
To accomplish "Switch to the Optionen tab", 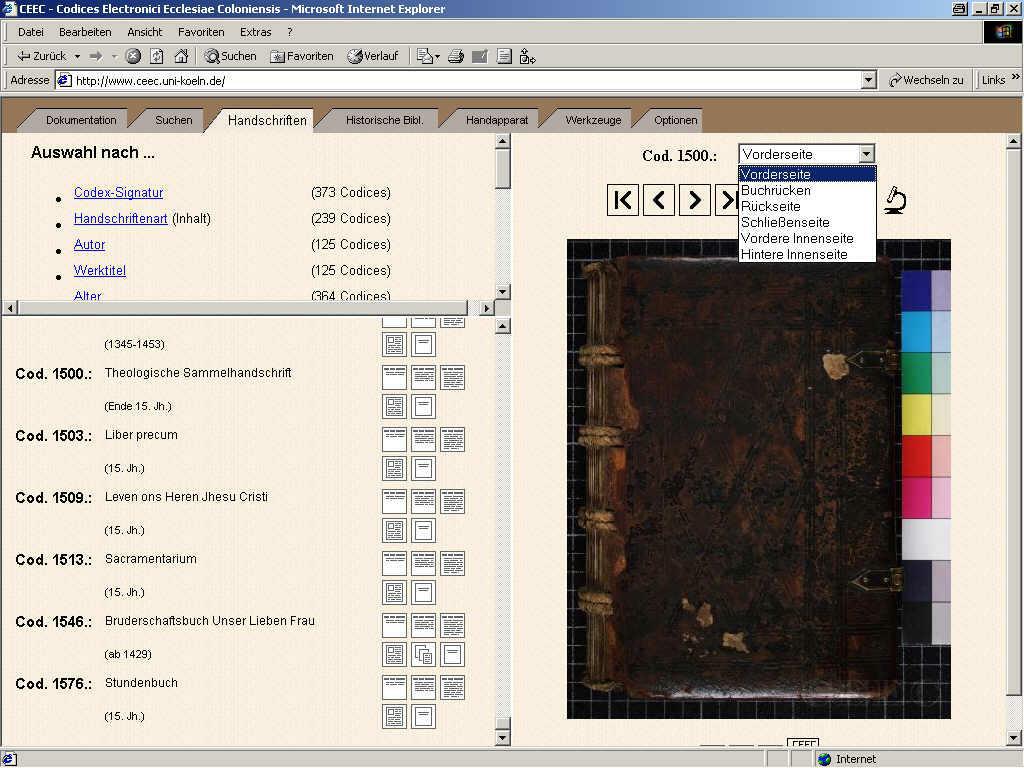I will (x=675, y=120).
